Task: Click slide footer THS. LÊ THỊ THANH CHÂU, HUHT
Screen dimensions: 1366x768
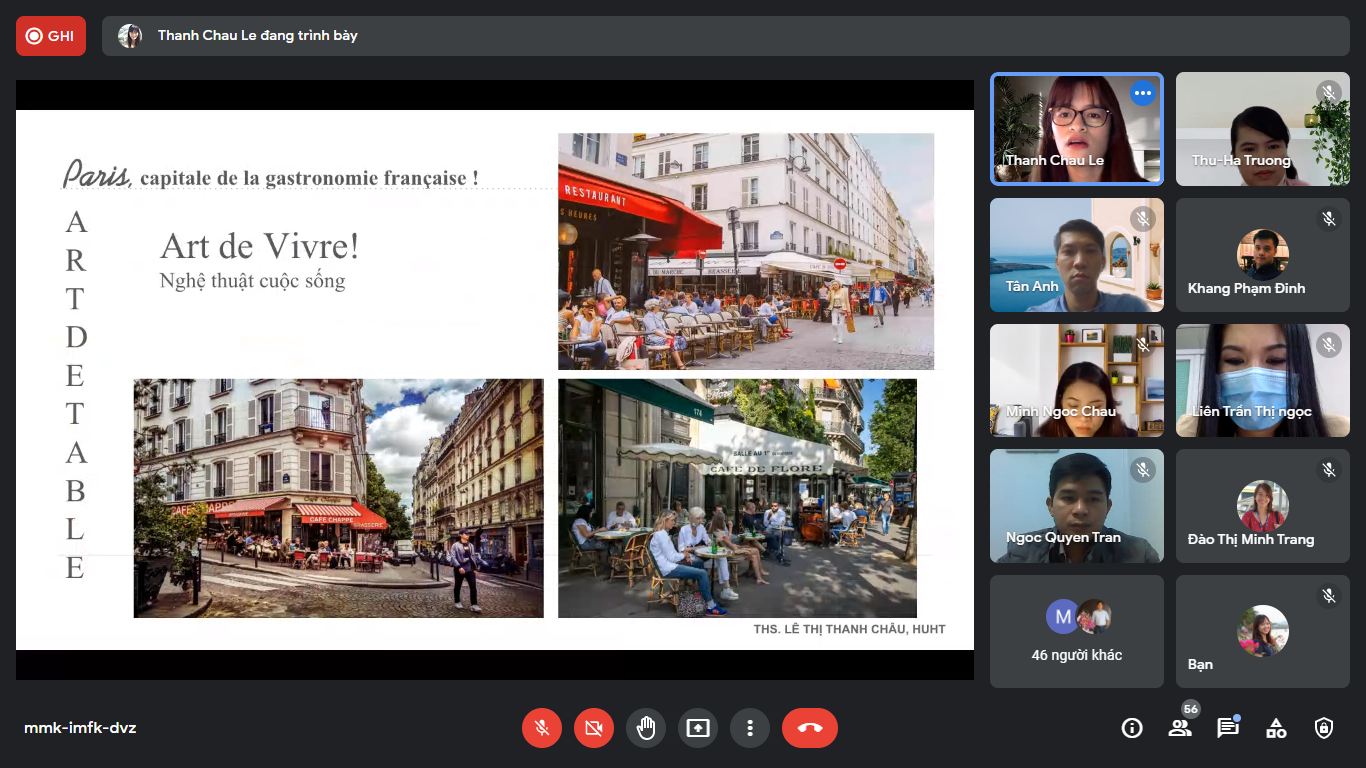Action: (x=849, y=629)
